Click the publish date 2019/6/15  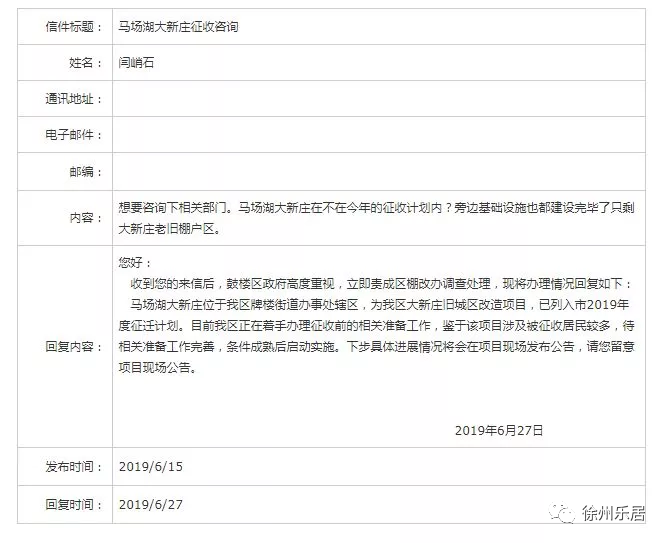click(151, 467)
